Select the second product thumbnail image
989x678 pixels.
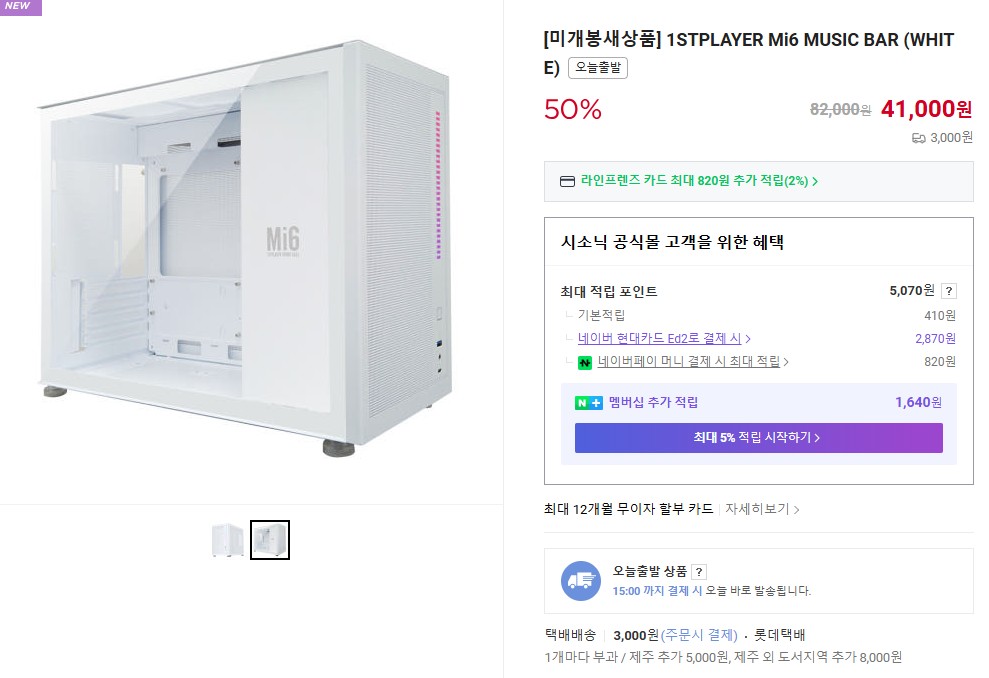270,540
